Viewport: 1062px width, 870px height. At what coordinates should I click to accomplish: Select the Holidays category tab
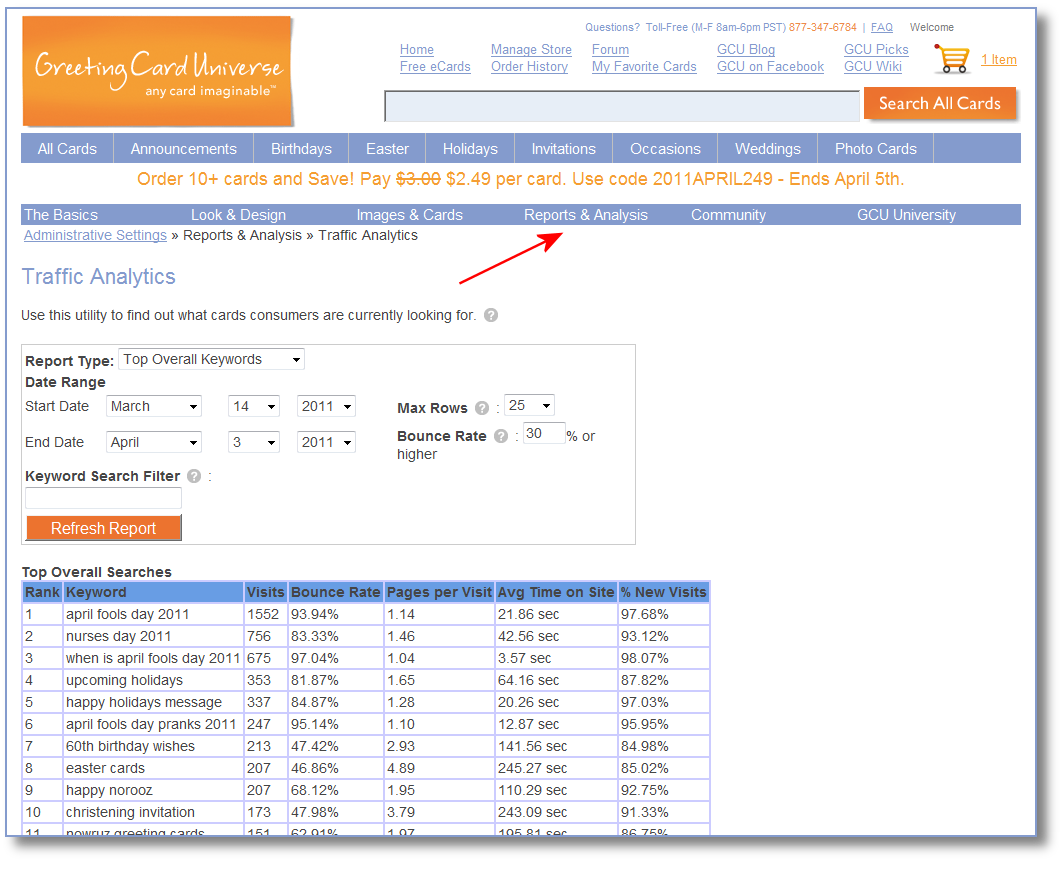coord(470,149)
